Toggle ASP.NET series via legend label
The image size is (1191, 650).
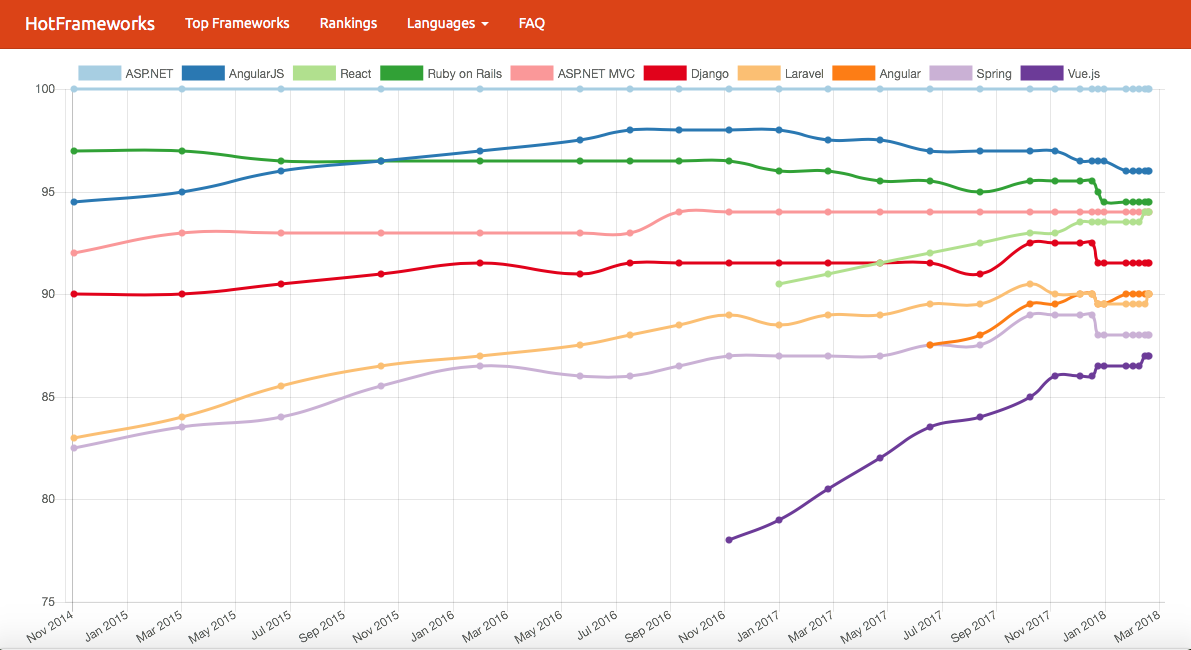pyautogui.click(x=149, y=74)
